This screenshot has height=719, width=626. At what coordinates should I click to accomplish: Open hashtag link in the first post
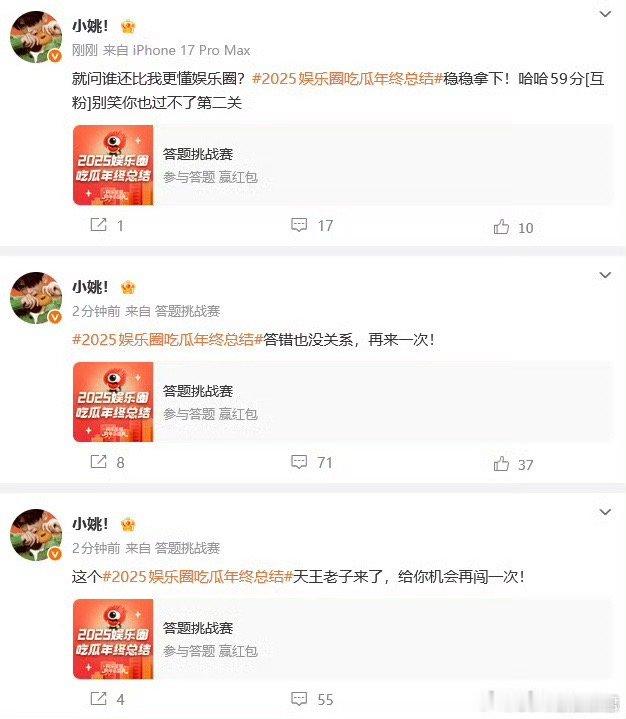click(347, 78)
